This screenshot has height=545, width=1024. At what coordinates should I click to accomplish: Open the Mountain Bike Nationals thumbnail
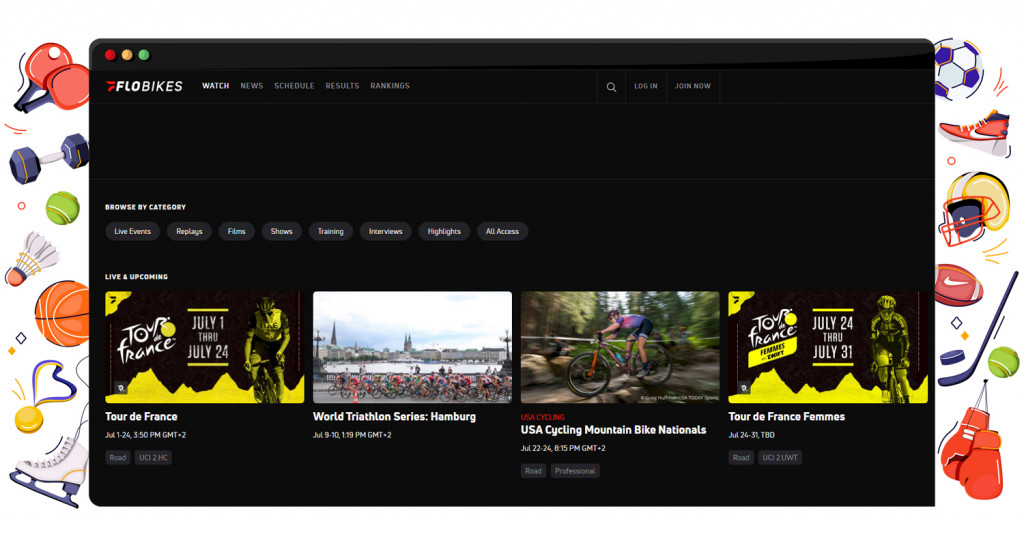tap(620, 347)
